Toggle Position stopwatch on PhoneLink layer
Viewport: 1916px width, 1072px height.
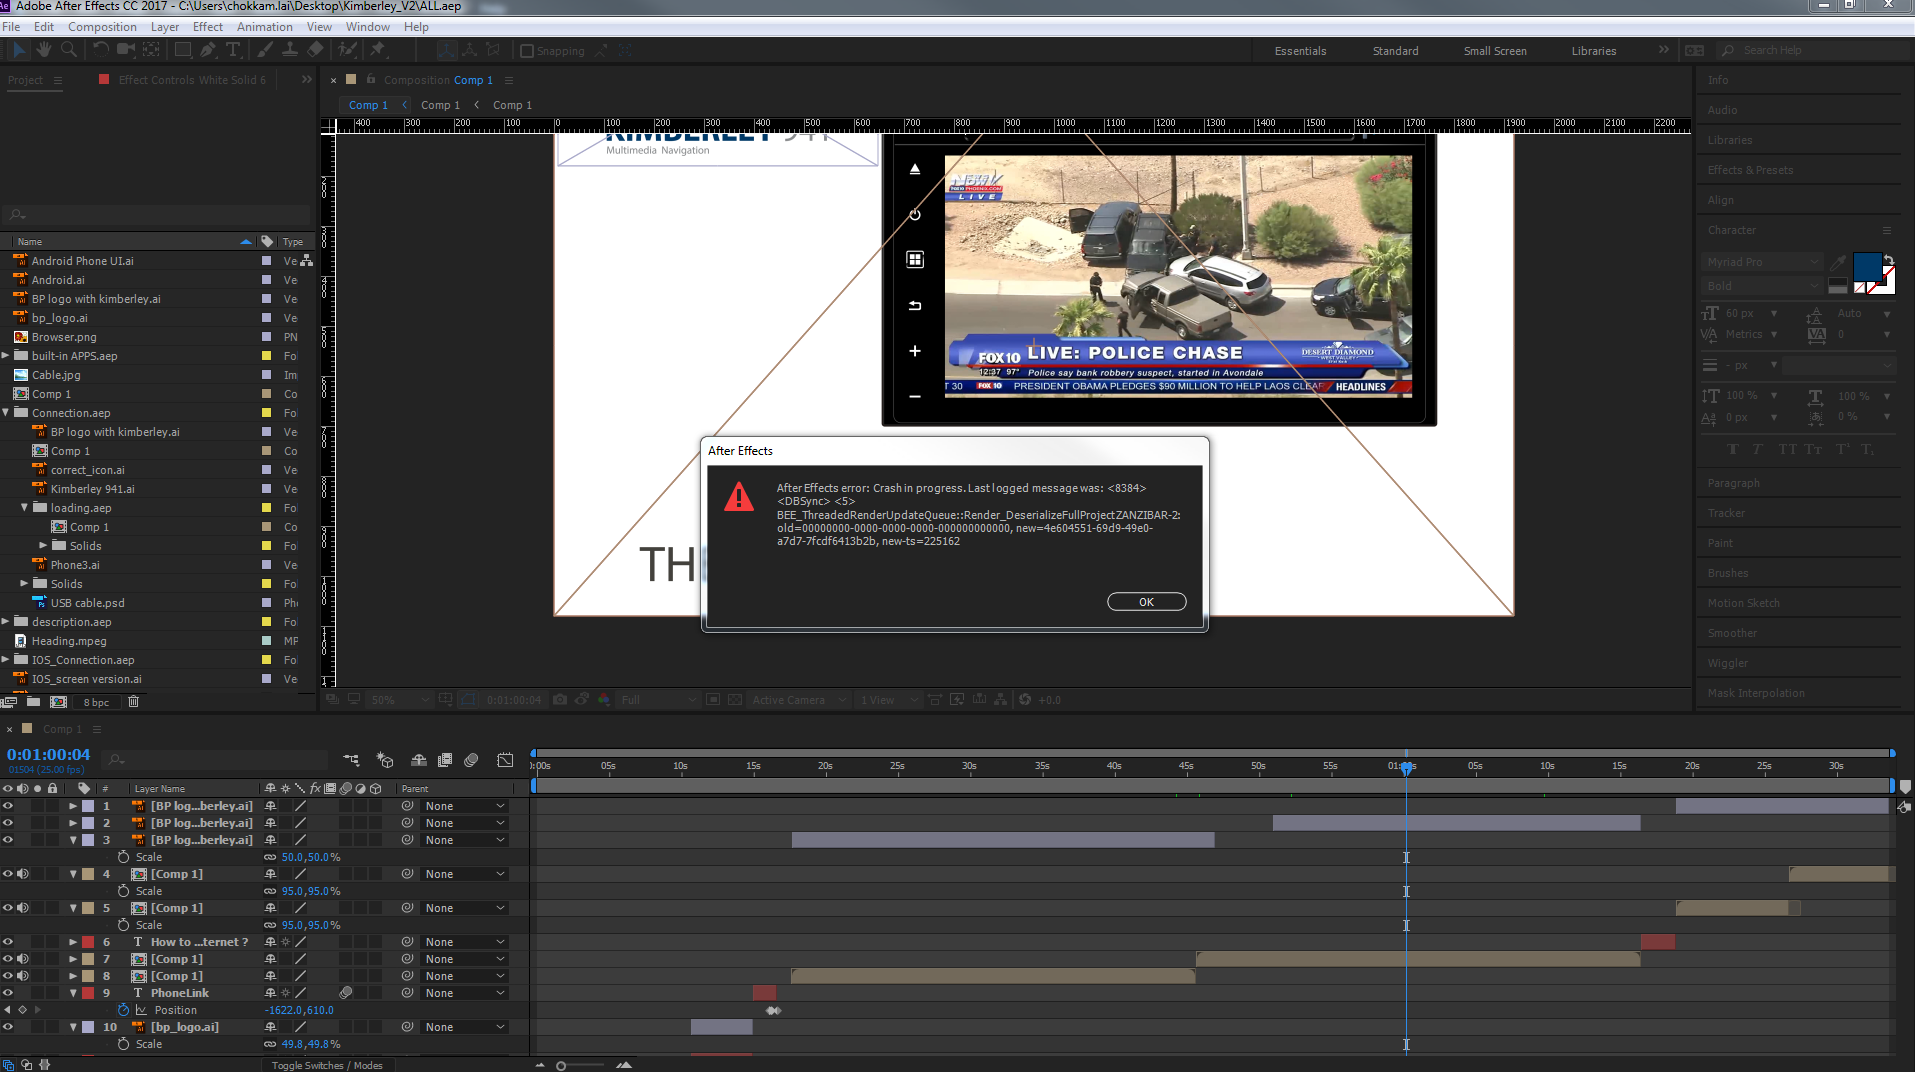coord(123,1010)
